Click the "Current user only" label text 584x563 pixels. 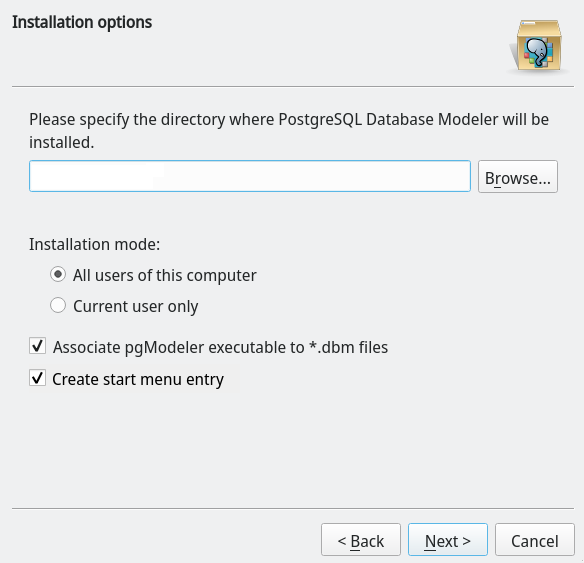tap(136, 306)
